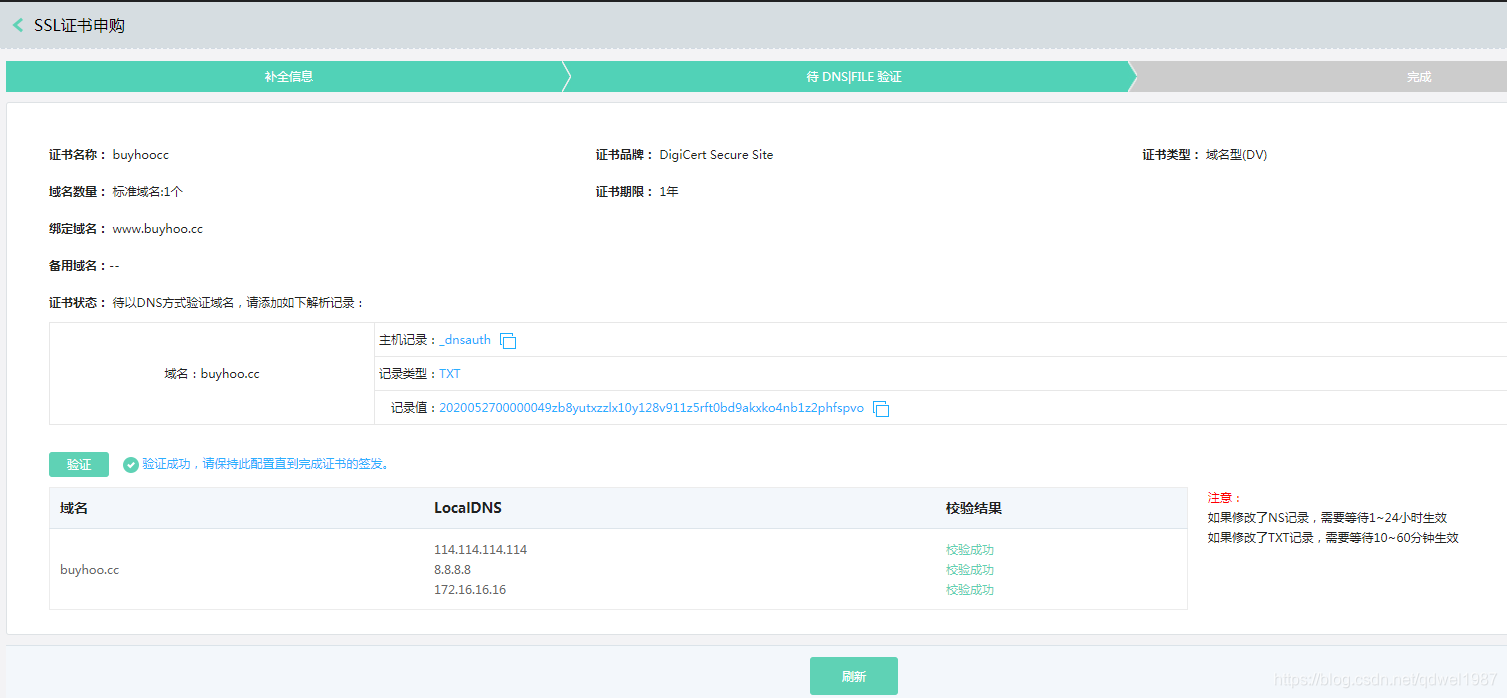Click the 校验结果 column header

[x=974, y=508]
